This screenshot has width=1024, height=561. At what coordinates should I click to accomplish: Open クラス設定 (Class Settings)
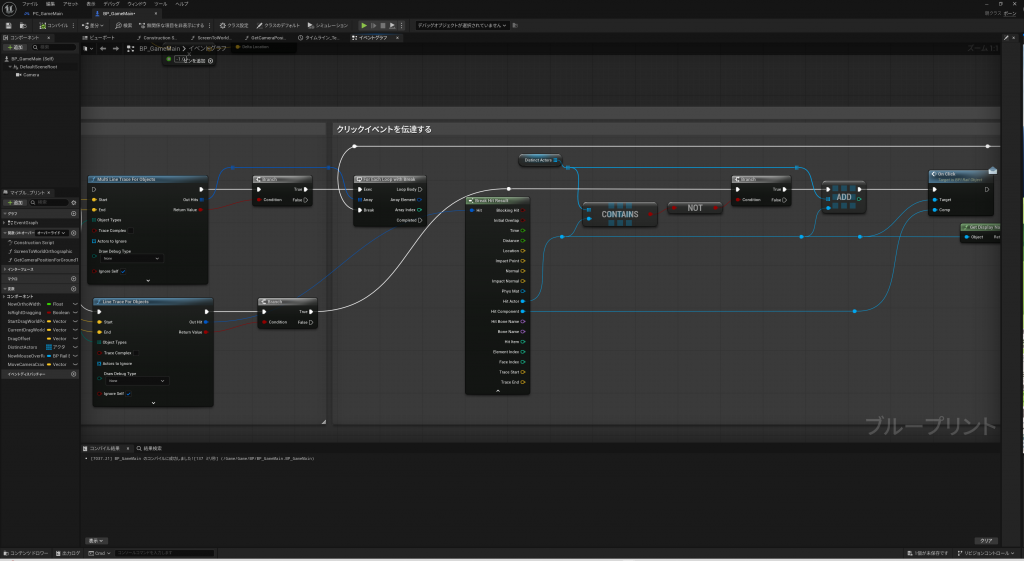pos(234,25)
